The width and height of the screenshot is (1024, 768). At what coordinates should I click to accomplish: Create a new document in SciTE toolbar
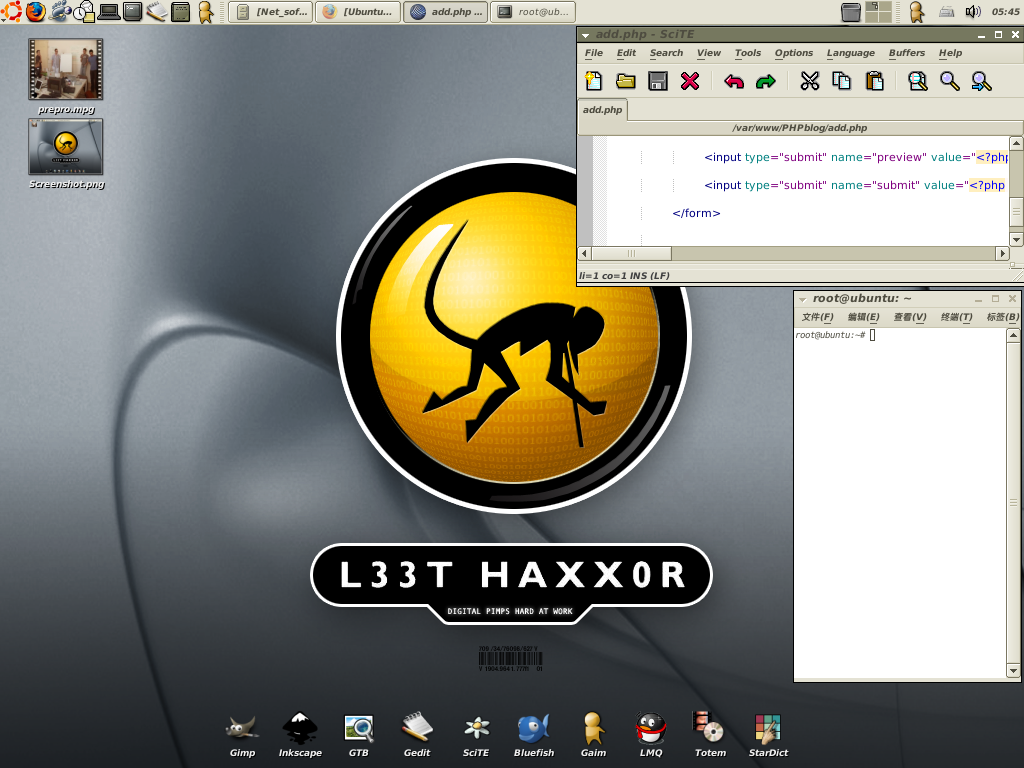(x=594, y=81)
